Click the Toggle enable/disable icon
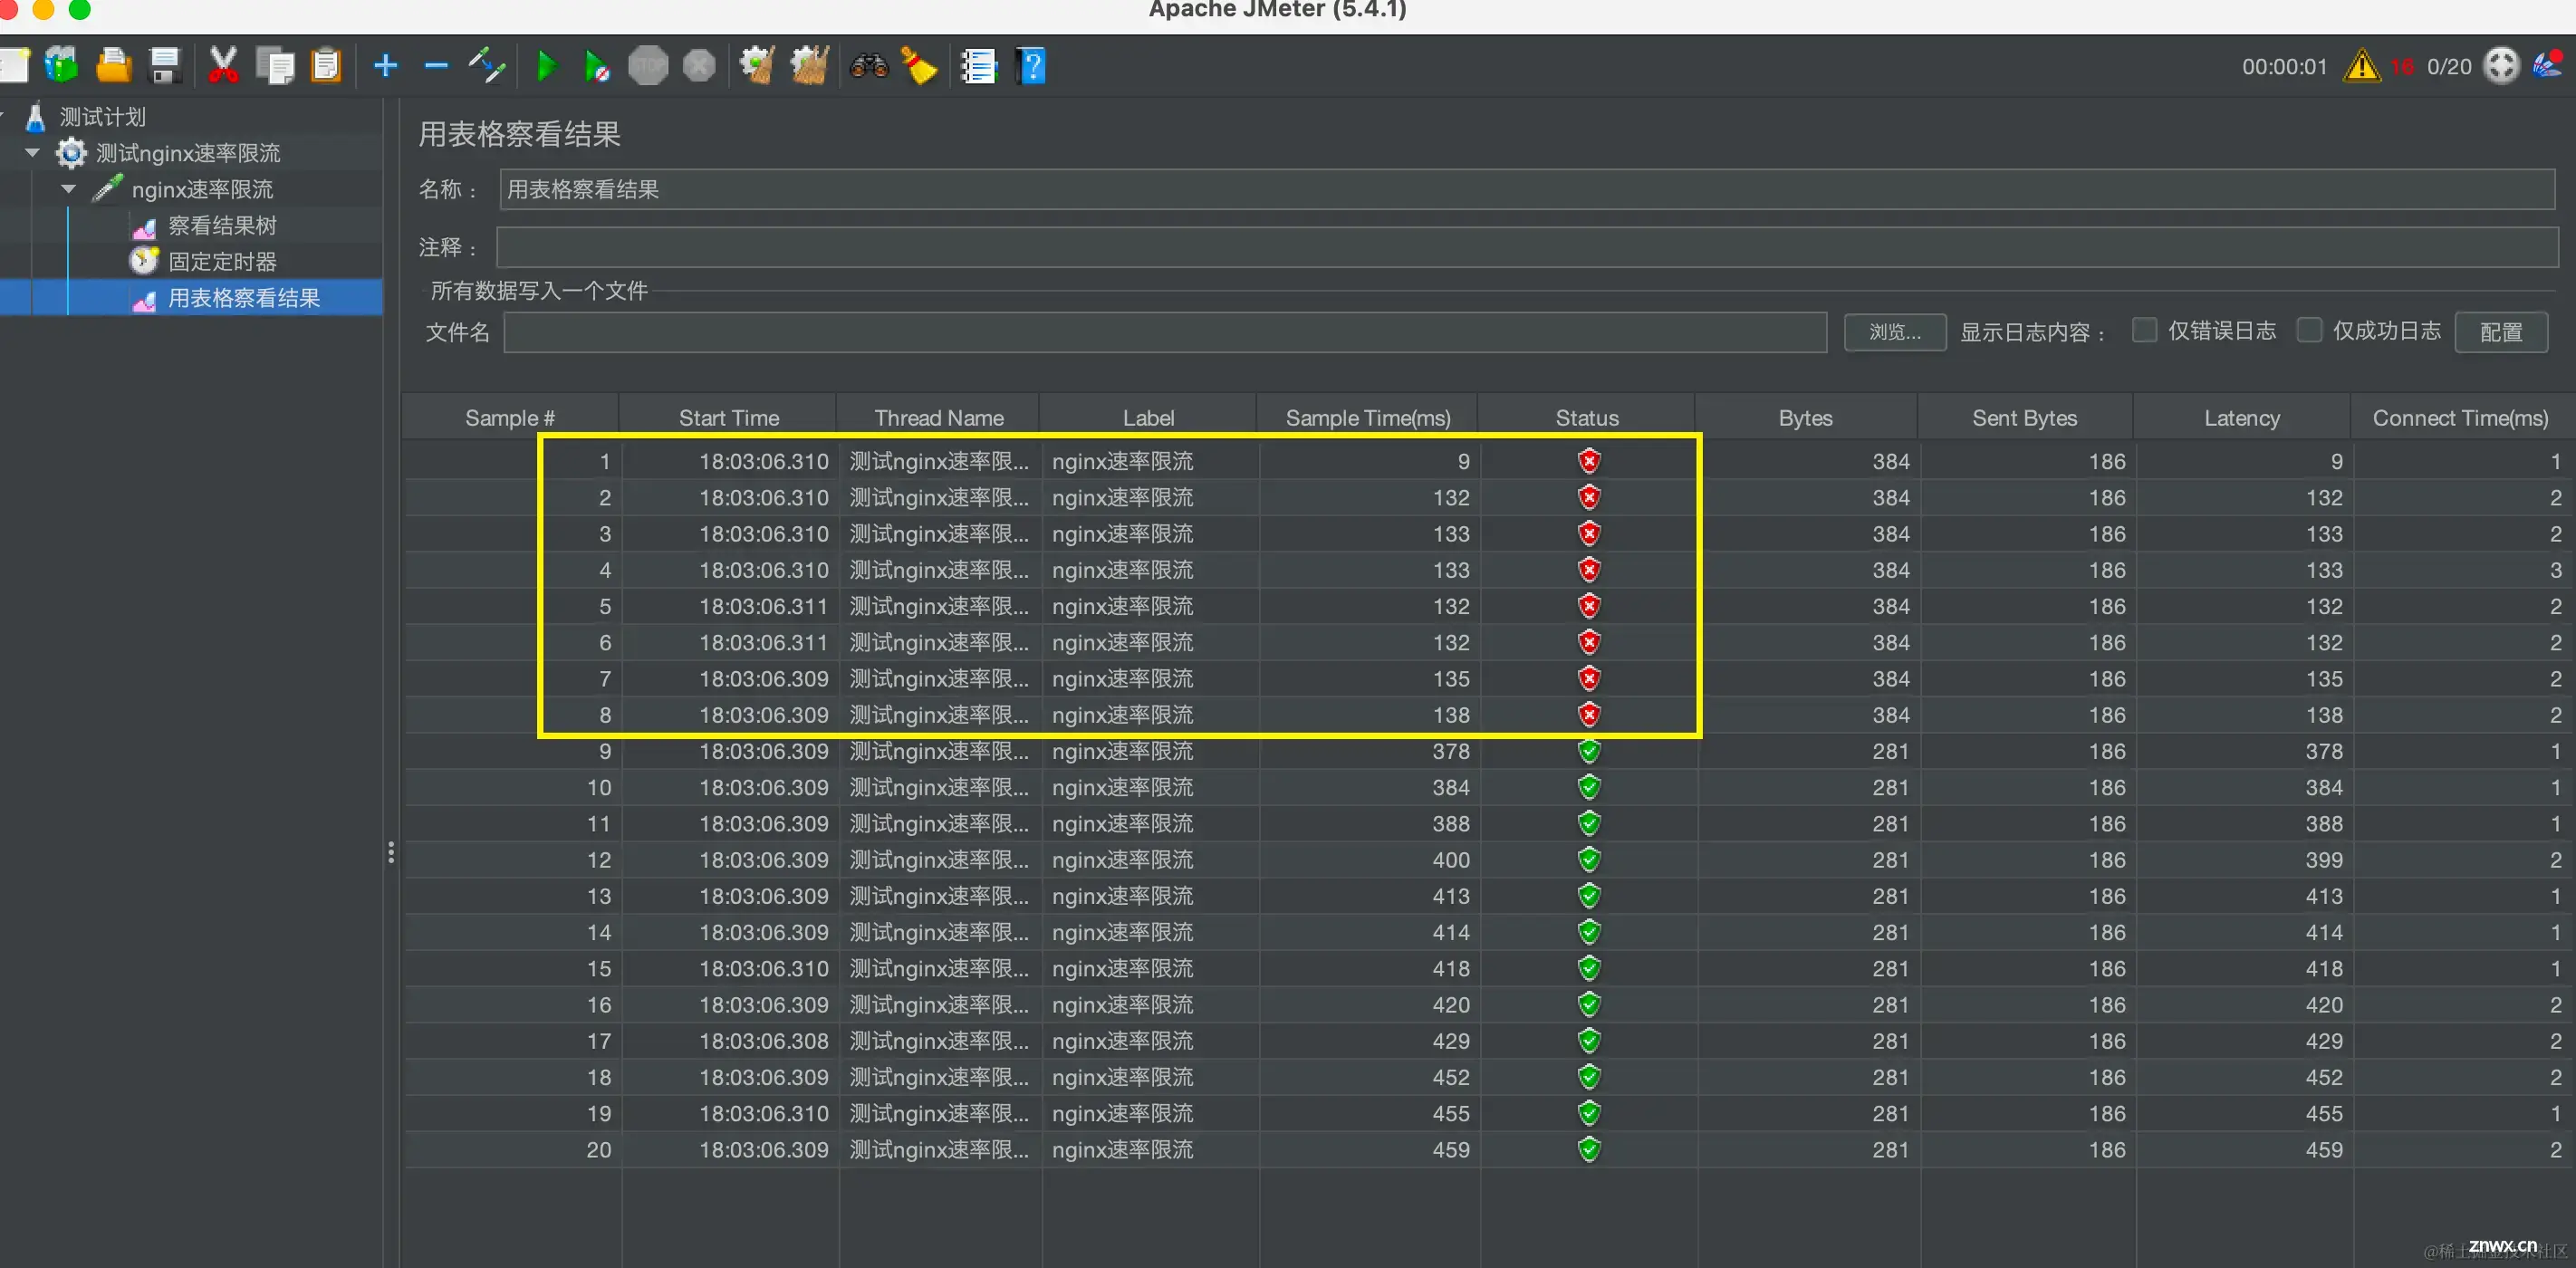This screenshot has height=1268, width=2576. [x=487, y=66]
